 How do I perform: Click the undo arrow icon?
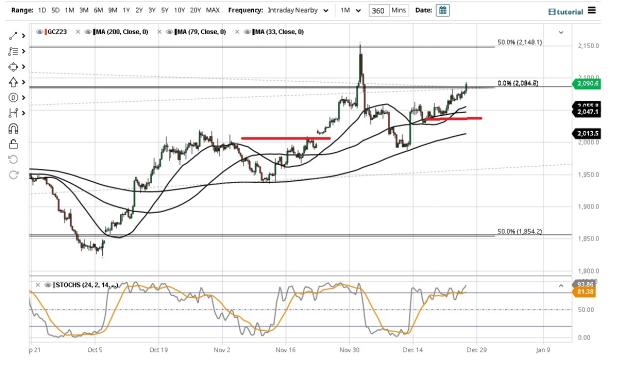click(x=13, y=160)
